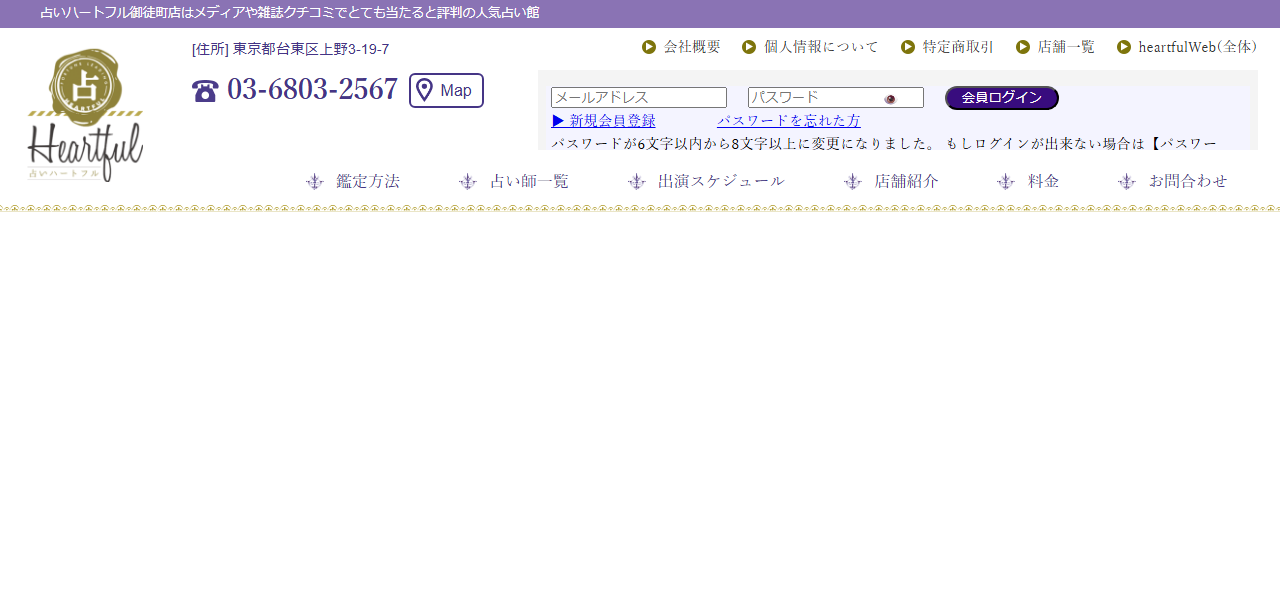
Task: Click the telephone icon beside the number
Action: pos(205,91)
